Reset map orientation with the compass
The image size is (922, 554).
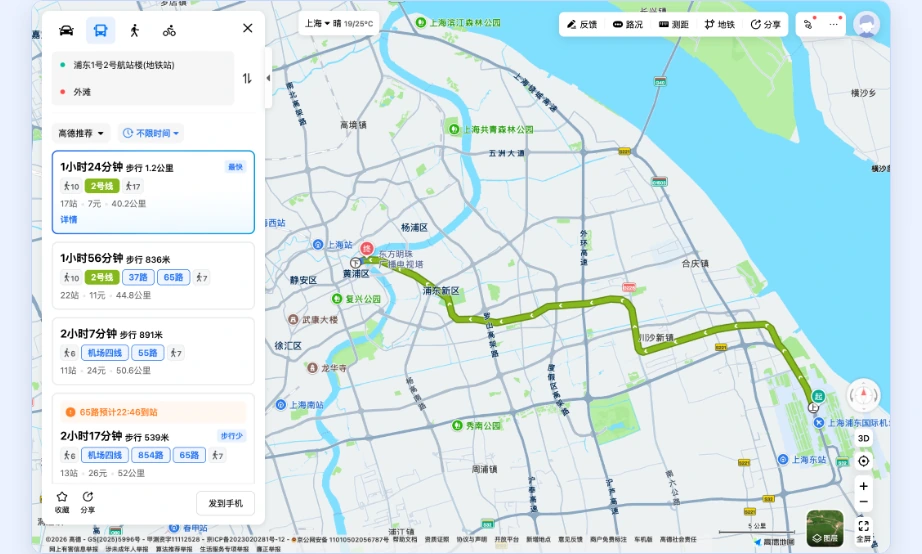pyautogui.click(x=863, y=395)
